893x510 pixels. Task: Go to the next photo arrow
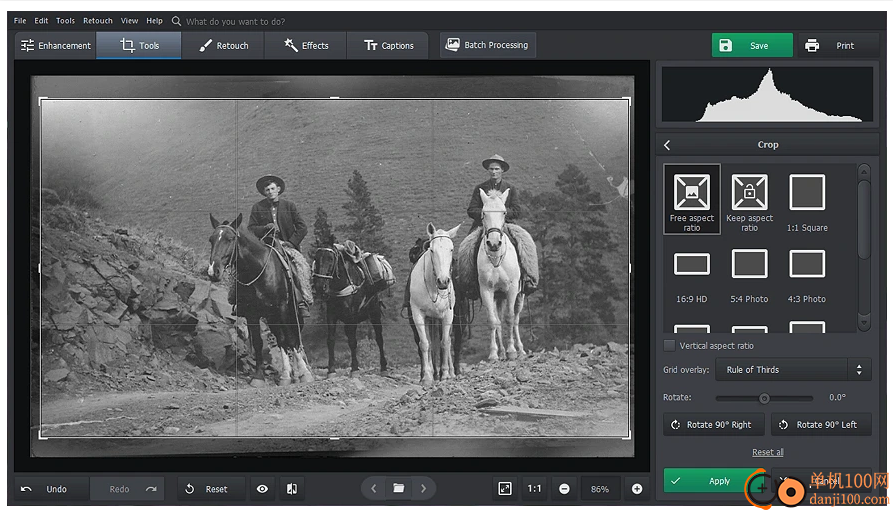[423, 488]
